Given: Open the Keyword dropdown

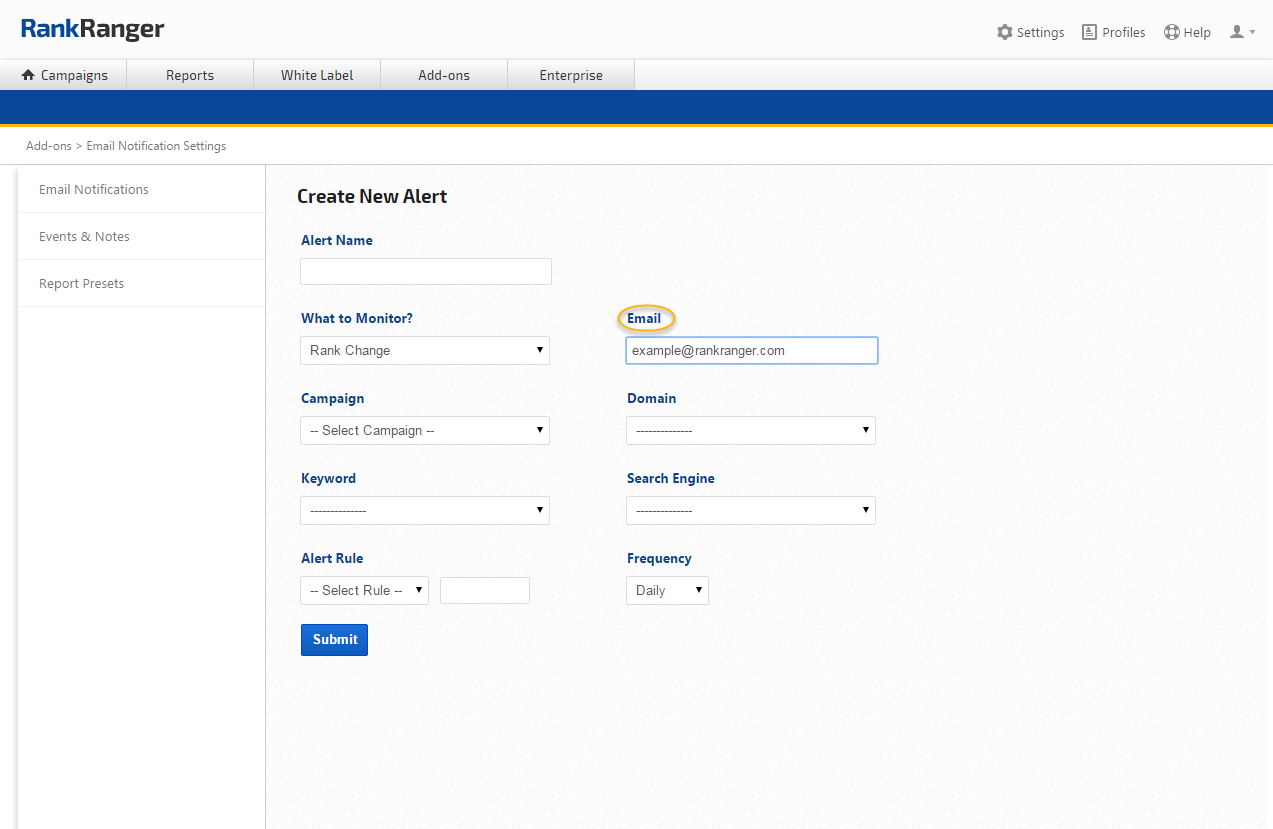Looking at the screenshot, I should [x=425, y=510].
